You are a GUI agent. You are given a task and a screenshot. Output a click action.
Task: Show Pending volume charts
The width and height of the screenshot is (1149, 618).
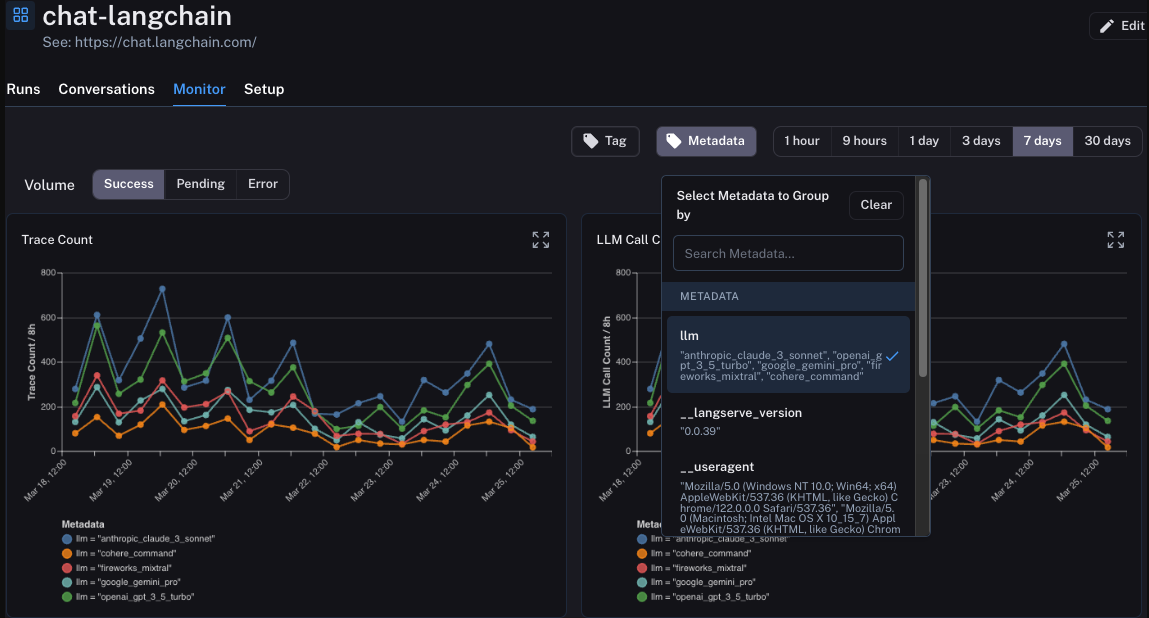coord(200,184)
